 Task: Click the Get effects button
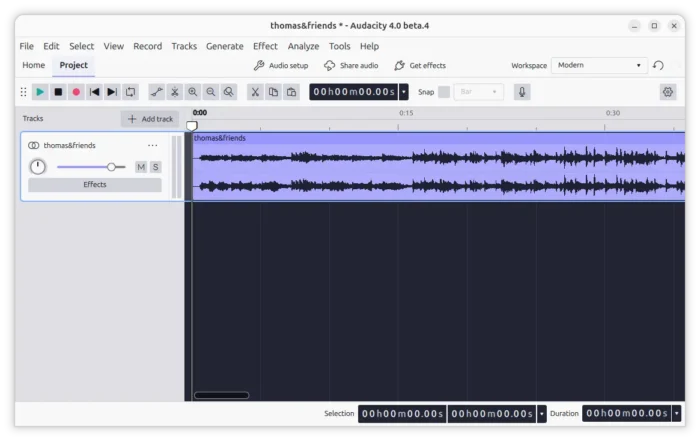click(420, 66)
